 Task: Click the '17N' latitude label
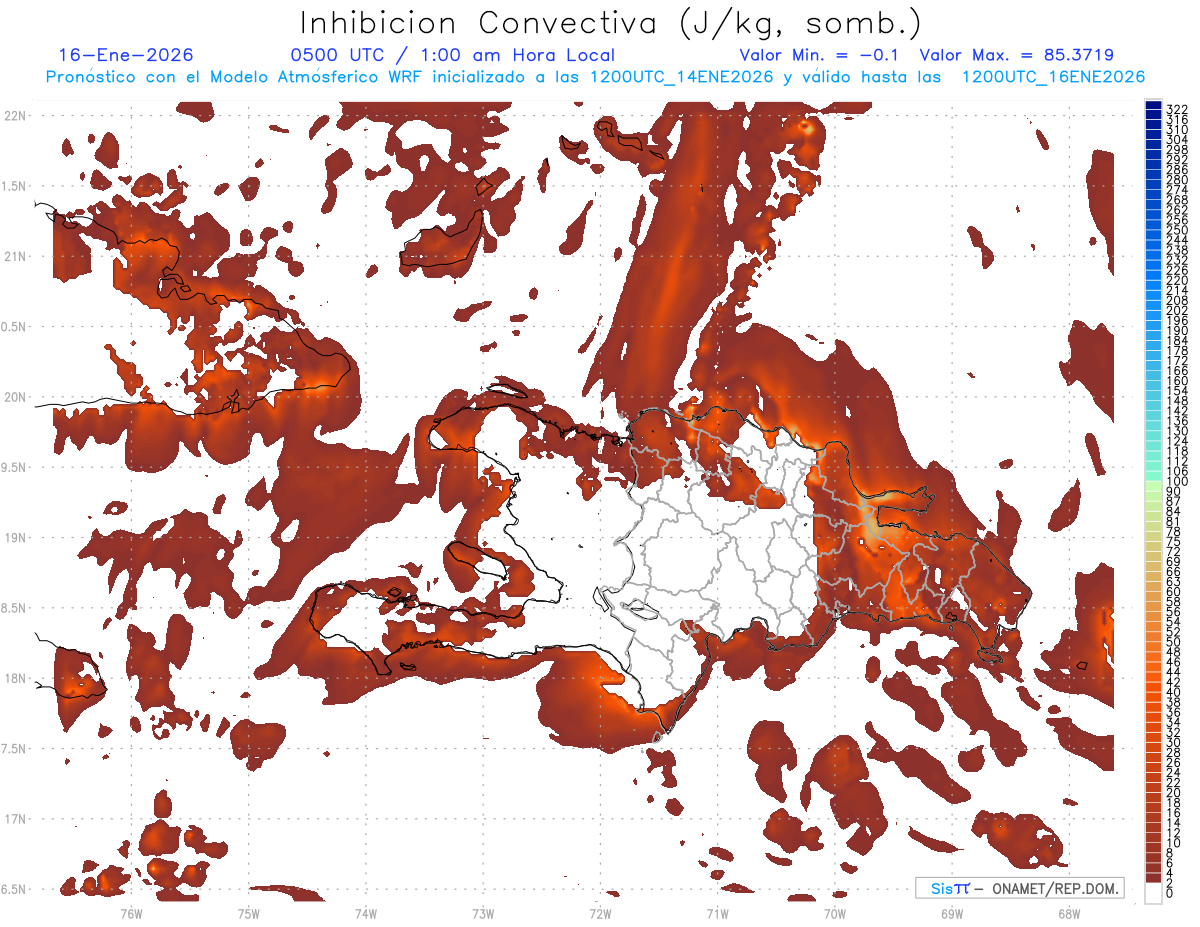coord(15,819)
